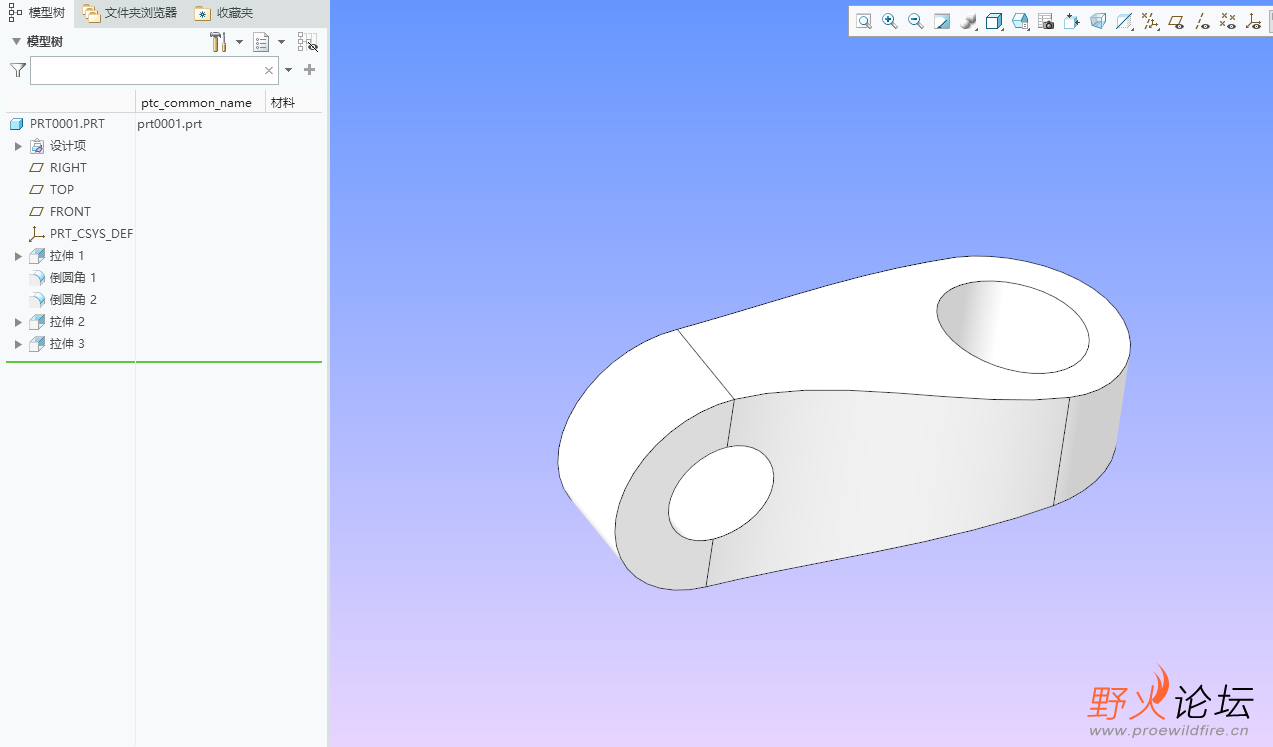
Task: Select the TOP datum plane
Action: [x=62, y=190]
